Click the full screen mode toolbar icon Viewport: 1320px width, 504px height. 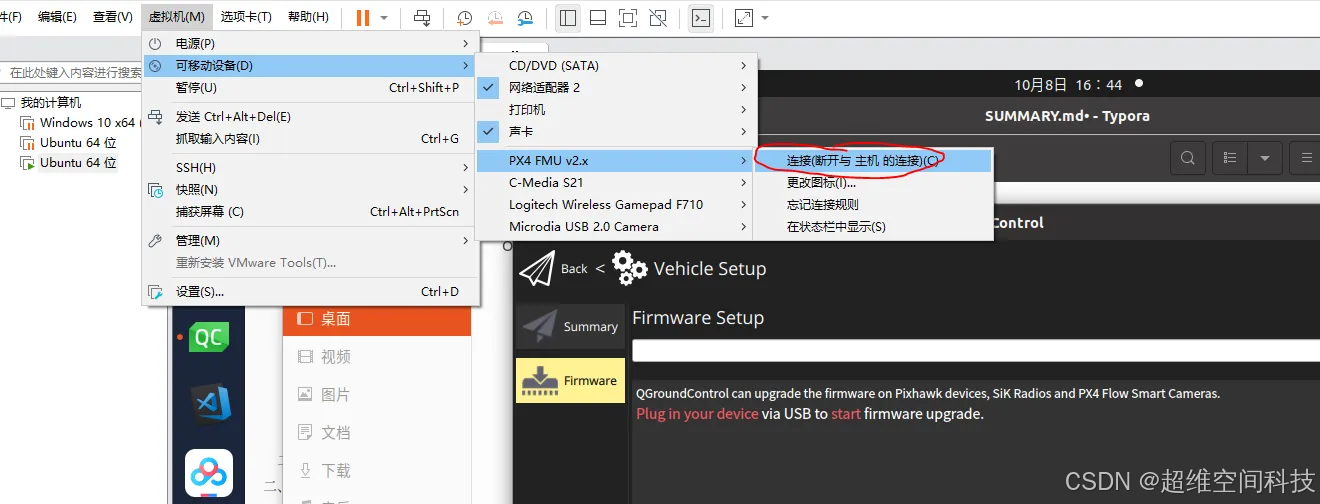(x=628, y=18)
